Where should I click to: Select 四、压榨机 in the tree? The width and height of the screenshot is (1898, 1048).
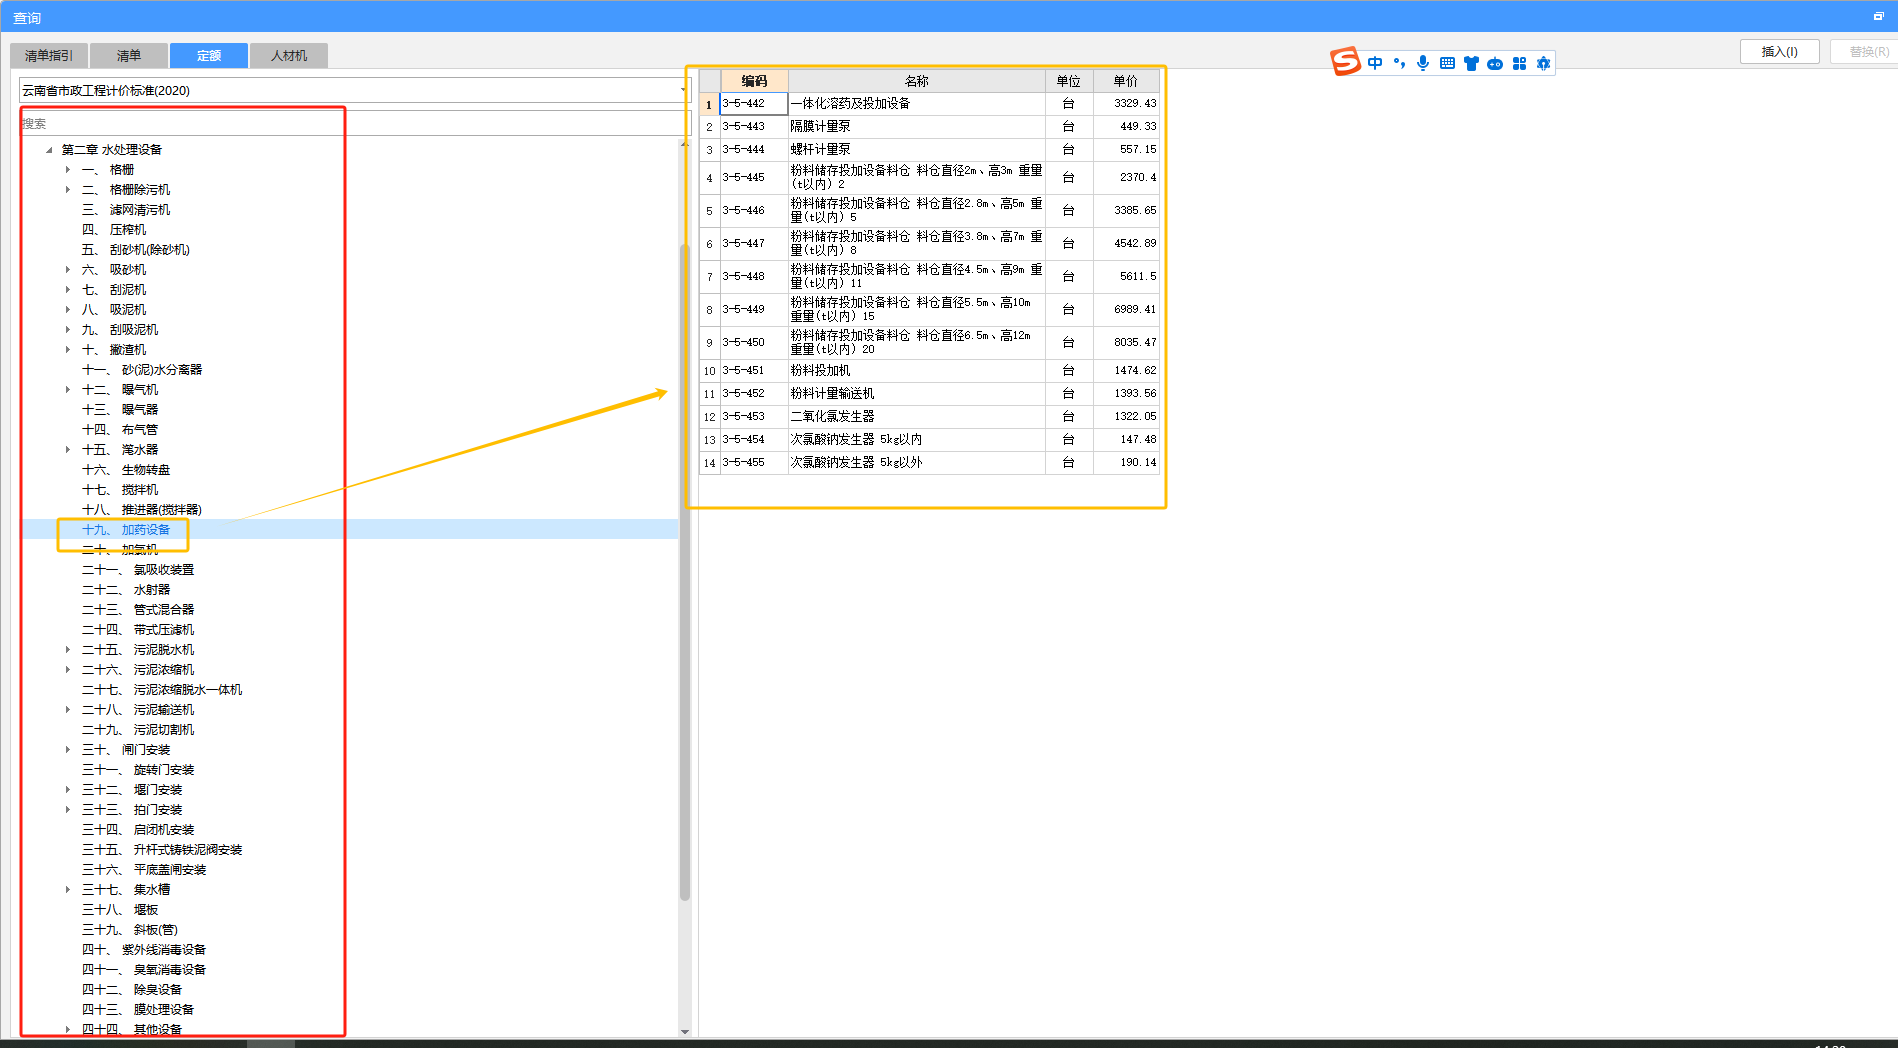[x=114, y=230]
